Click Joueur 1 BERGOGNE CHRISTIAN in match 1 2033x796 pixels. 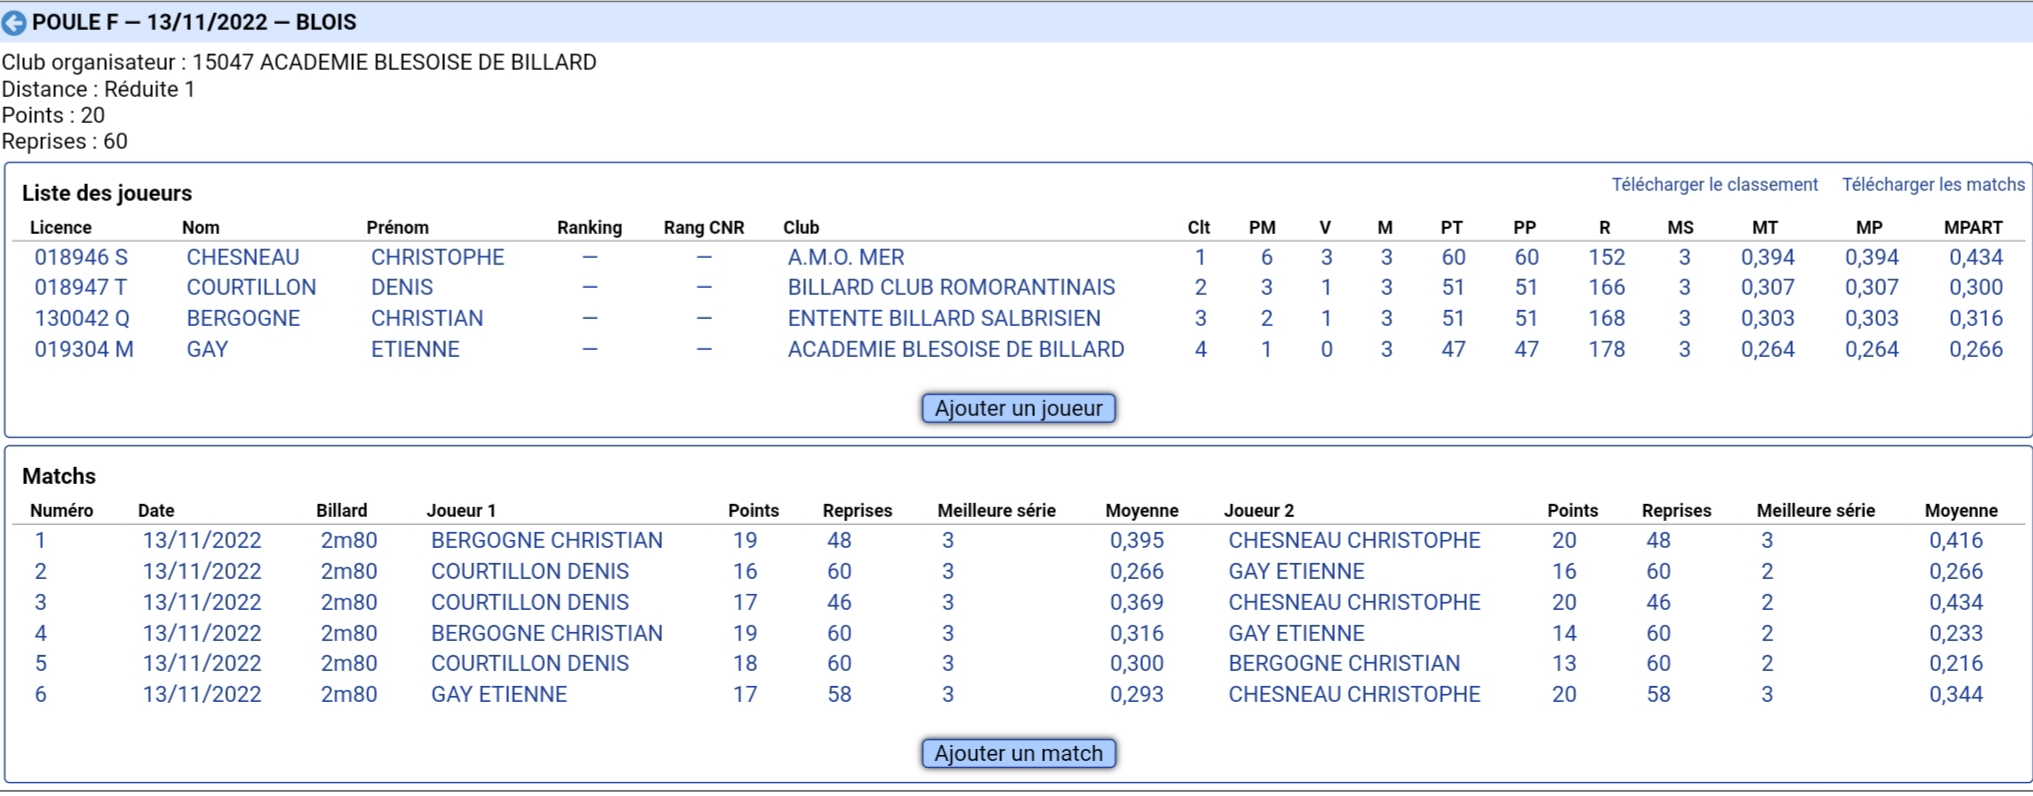point(547,540)
